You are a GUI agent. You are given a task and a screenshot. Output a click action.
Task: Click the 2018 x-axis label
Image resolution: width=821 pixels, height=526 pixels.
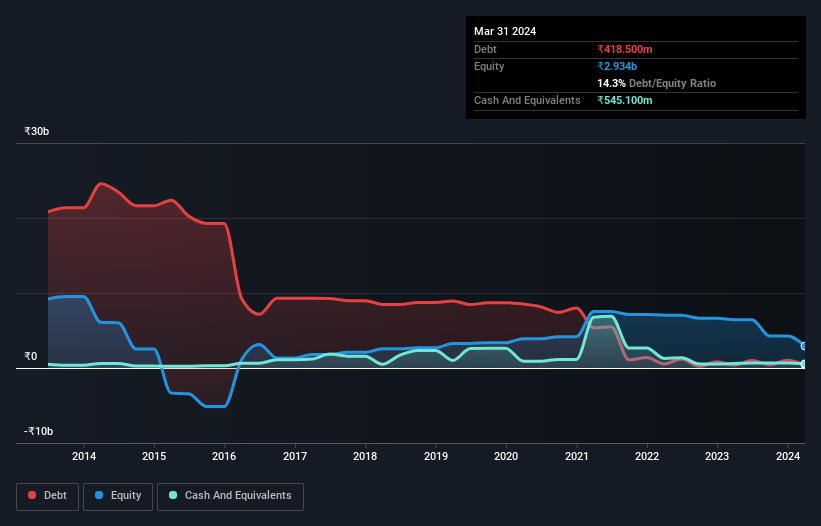(x=365, y=456)
